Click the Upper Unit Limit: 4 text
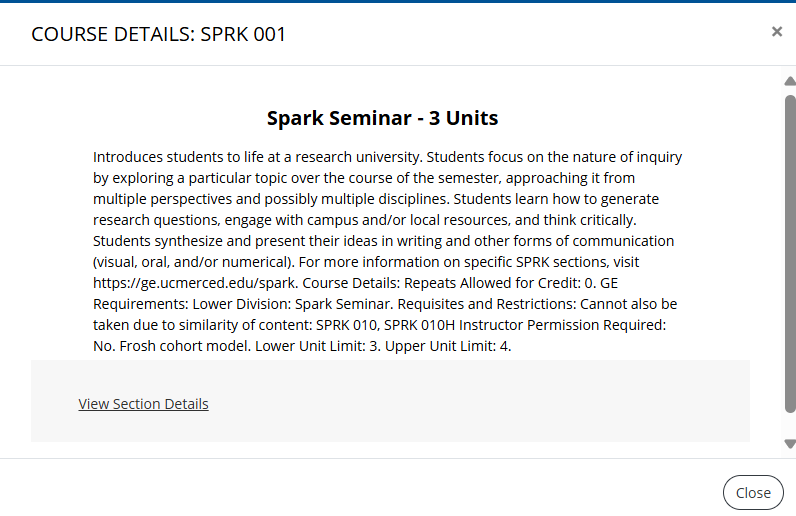 (x=446, y=346)
